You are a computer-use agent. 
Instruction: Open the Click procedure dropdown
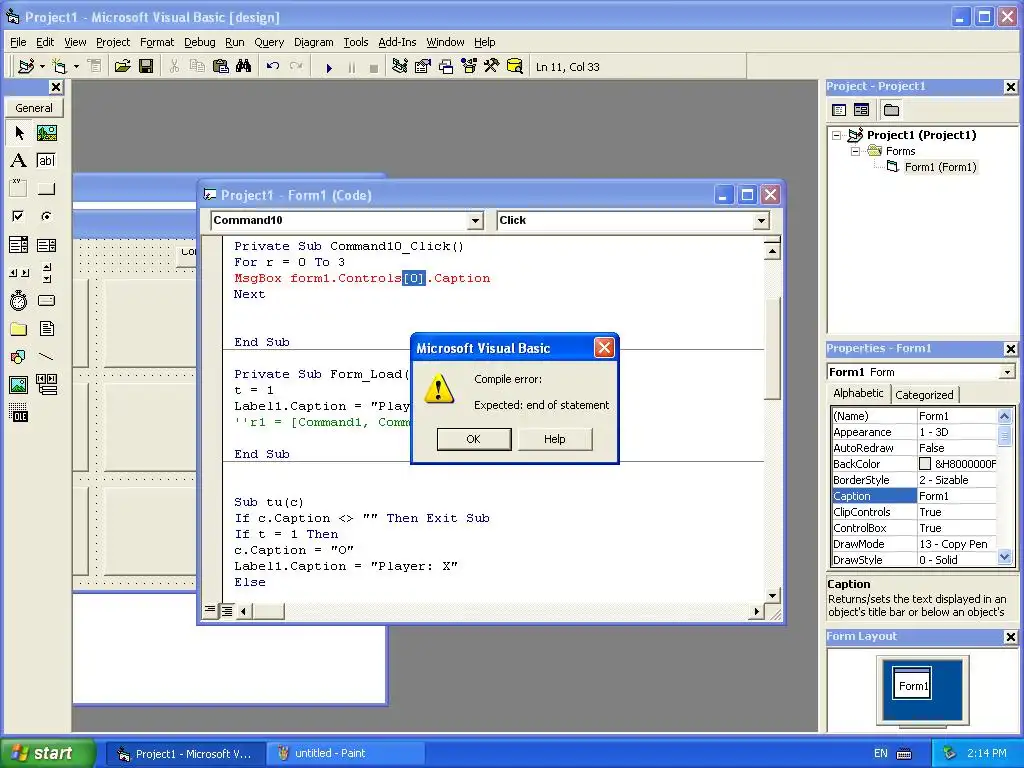pyautogui.click(x=761, y=221)
